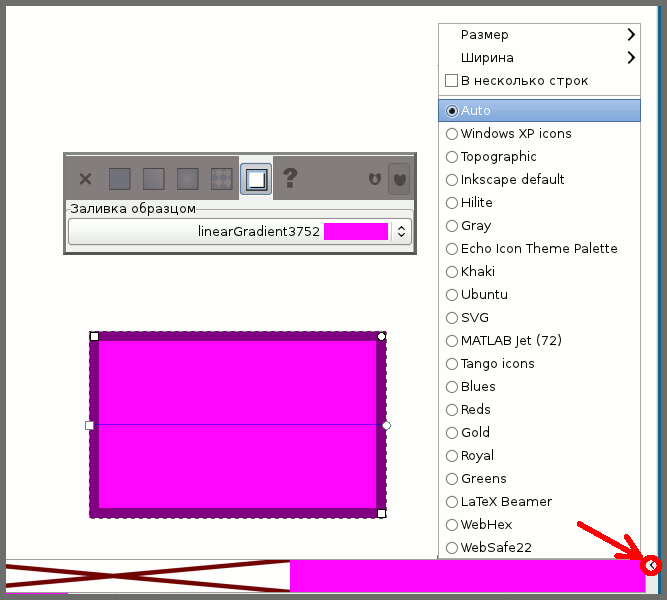The width and height of the screenshot is (667, 600).
Task: Select the Tango icons palette
Action: [497, 364]
